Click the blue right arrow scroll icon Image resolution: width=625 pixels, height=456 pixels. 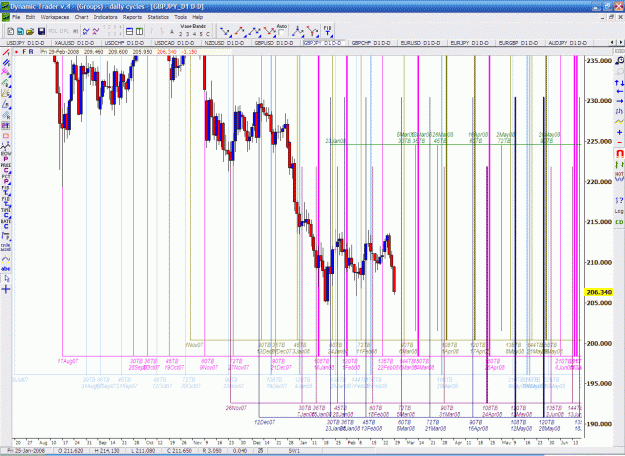[x=619, y=101]
